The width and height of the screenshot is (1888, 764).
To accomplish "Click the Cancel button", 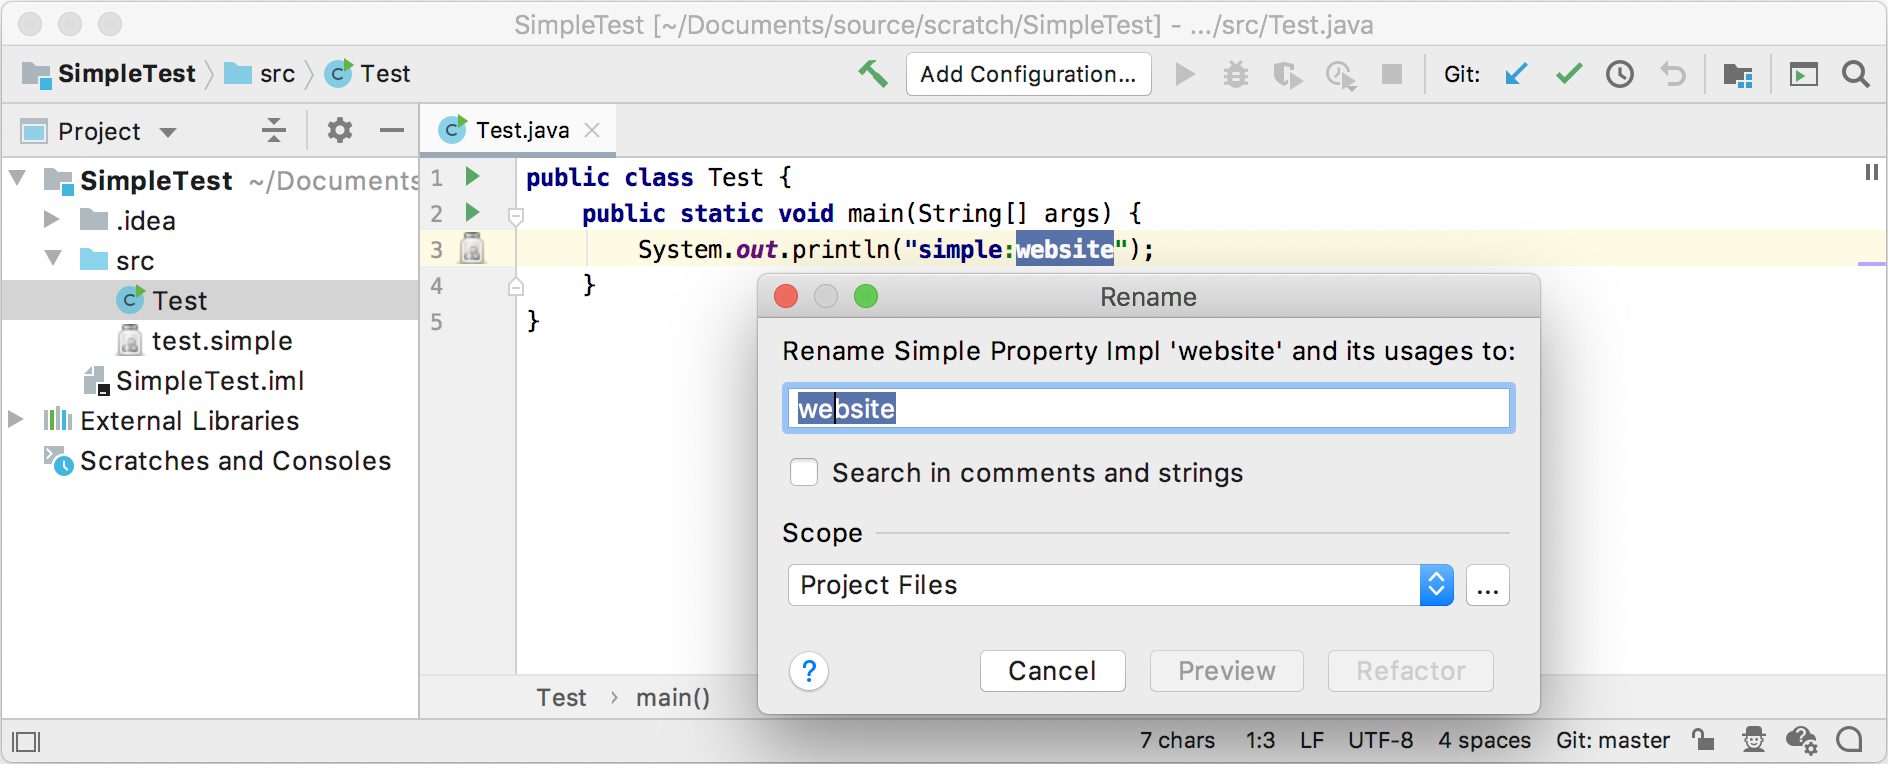I will 1052,671.
